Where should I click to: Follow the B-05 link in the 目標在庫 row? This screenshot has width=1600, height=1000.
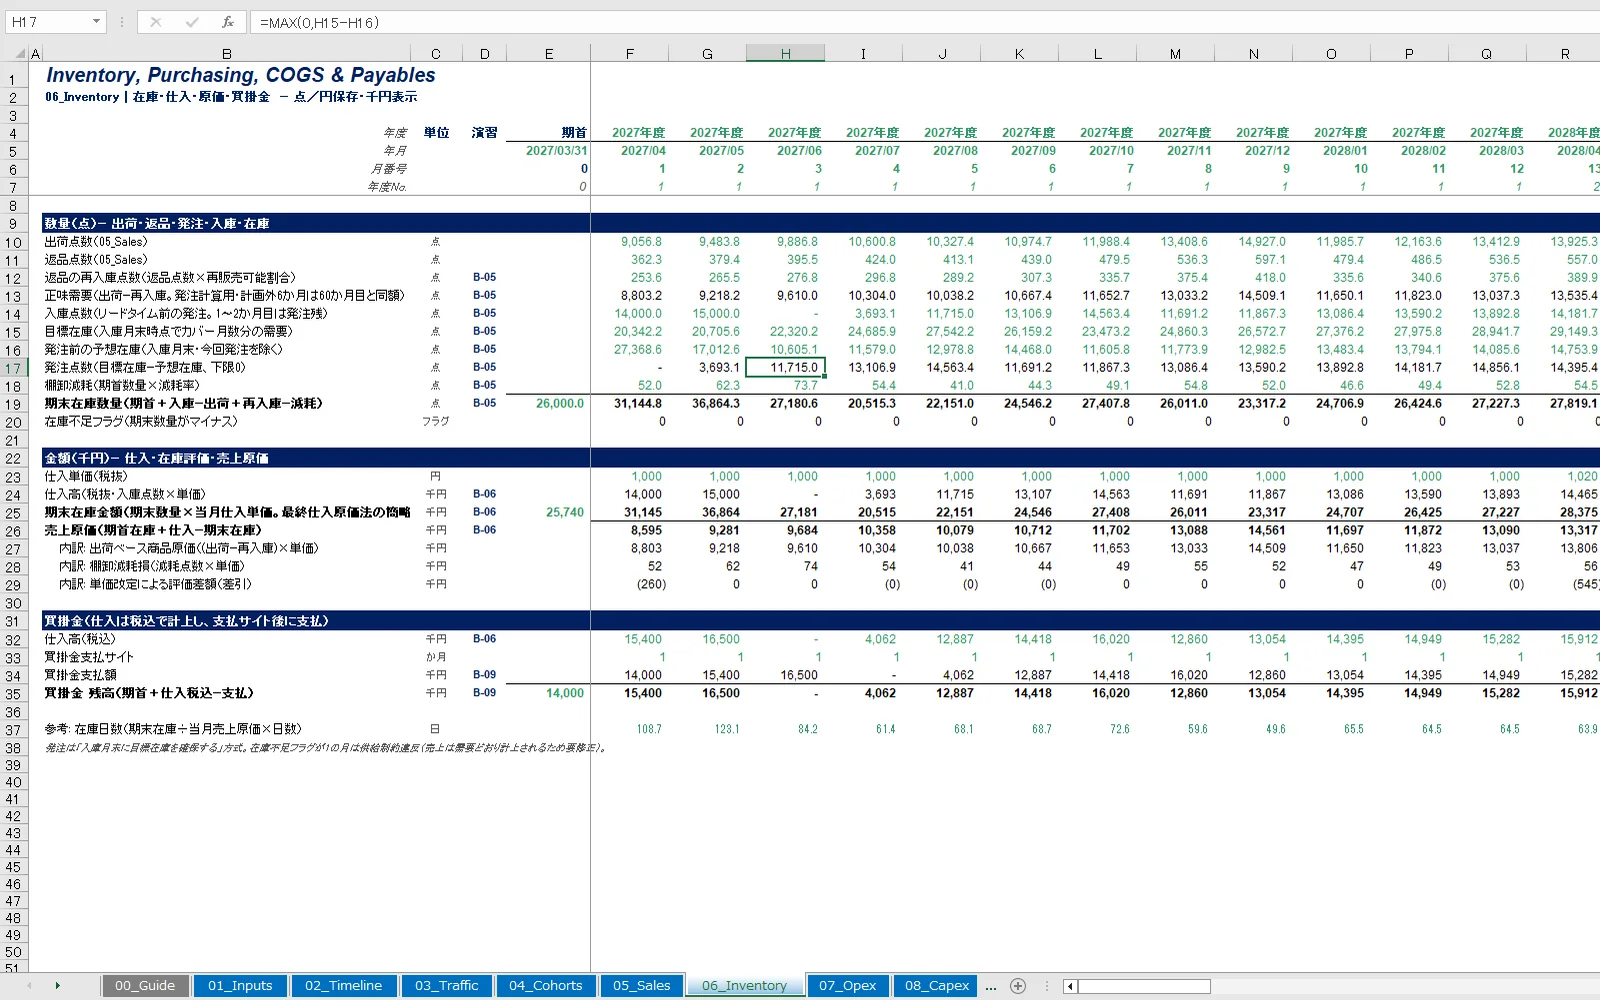coord(484,331)
